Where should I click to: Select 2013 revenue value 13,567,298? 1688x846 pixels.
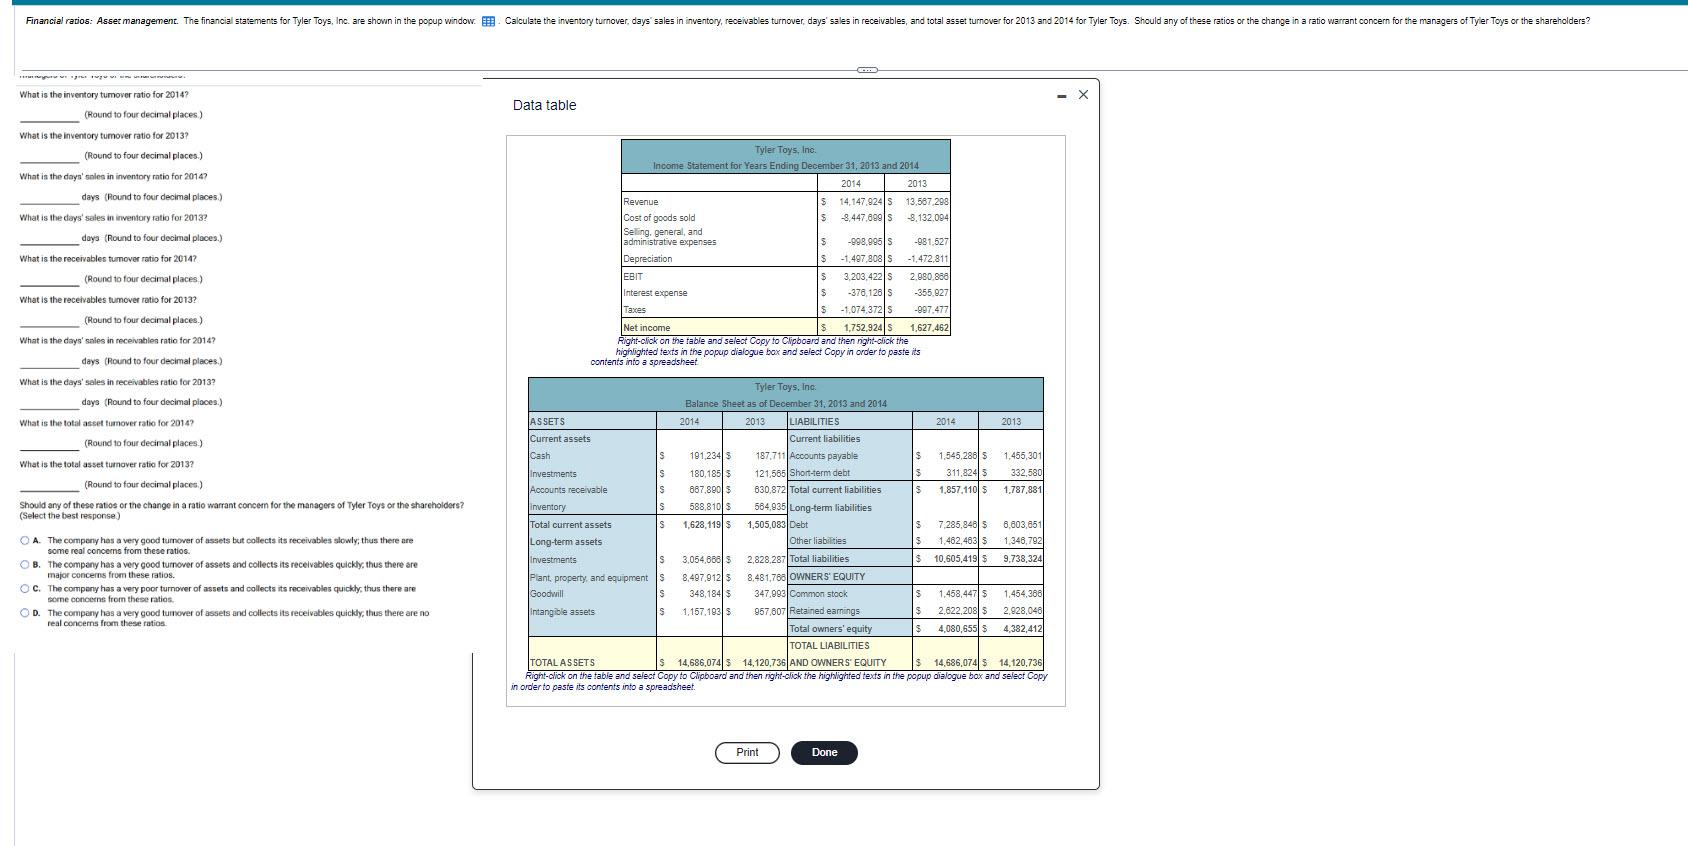pyautogui.click(x=927, y=202)
